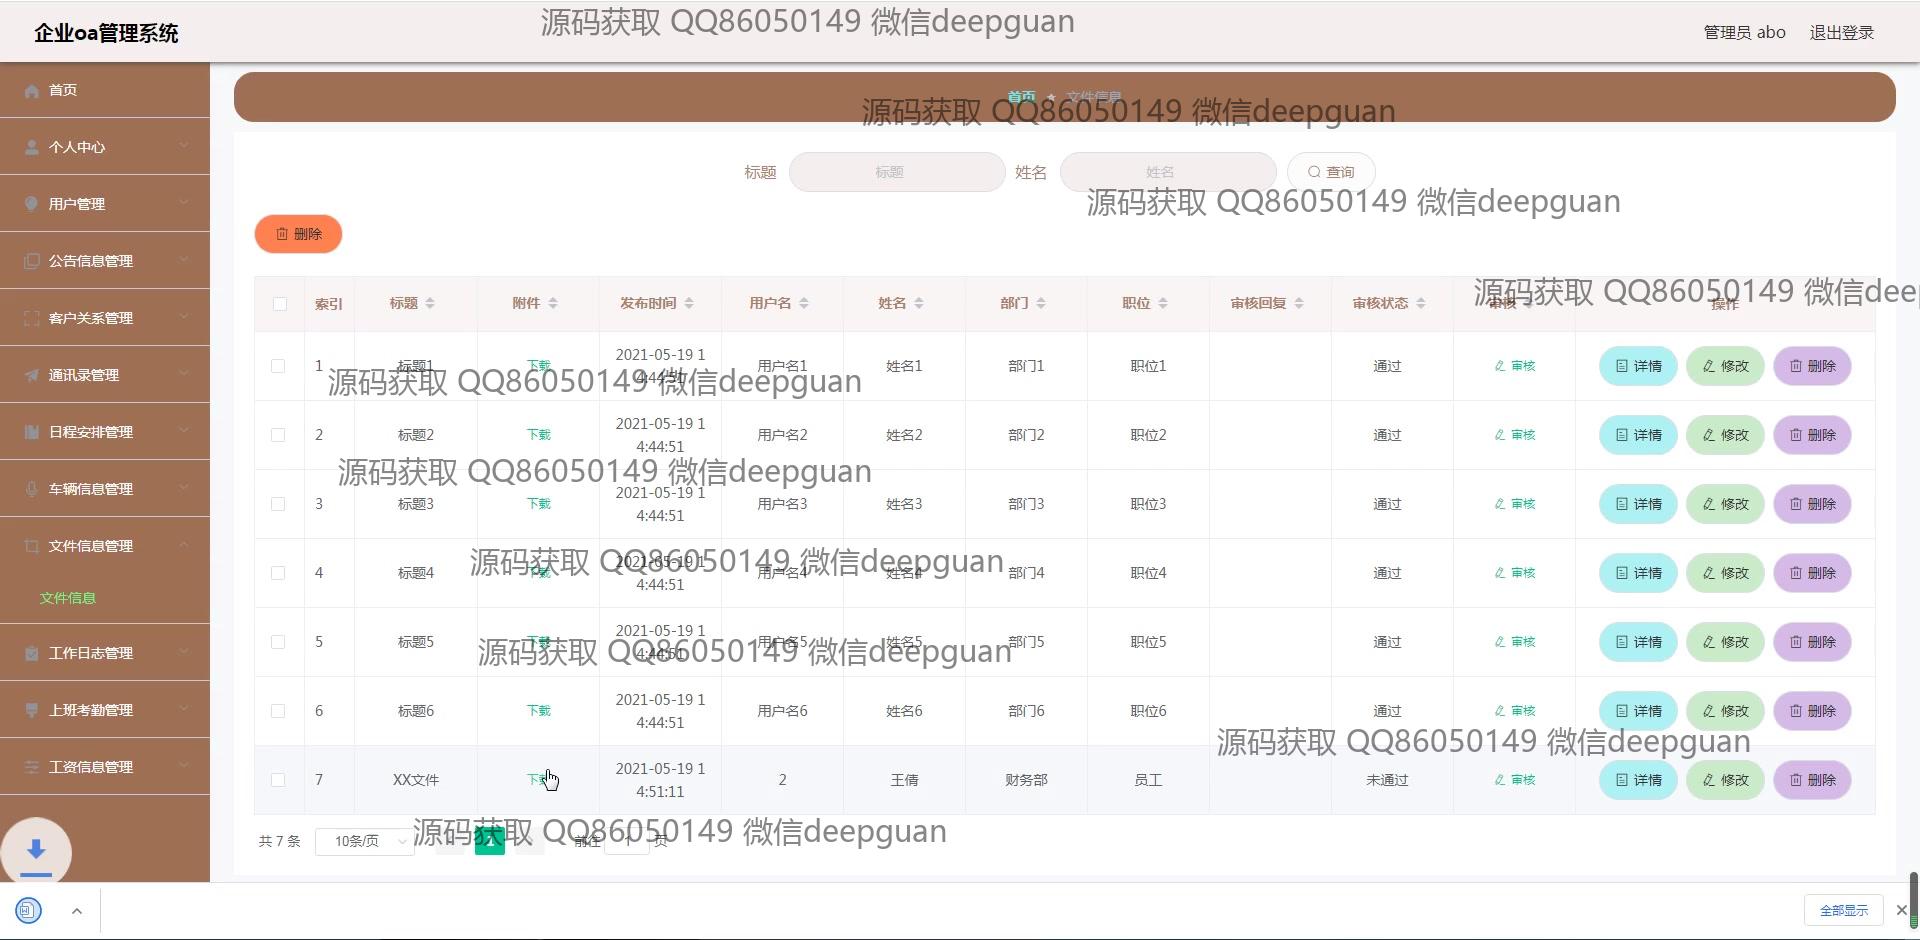Screen dimensions: 1920x940
Task: Click the 上班考勤管理 sidebar icon
Action: 32,710
